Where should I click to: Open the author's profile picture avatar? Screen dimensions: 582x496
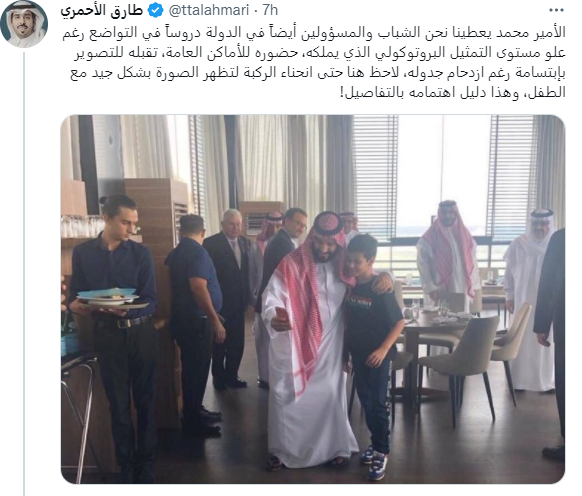tap(24, 24)
